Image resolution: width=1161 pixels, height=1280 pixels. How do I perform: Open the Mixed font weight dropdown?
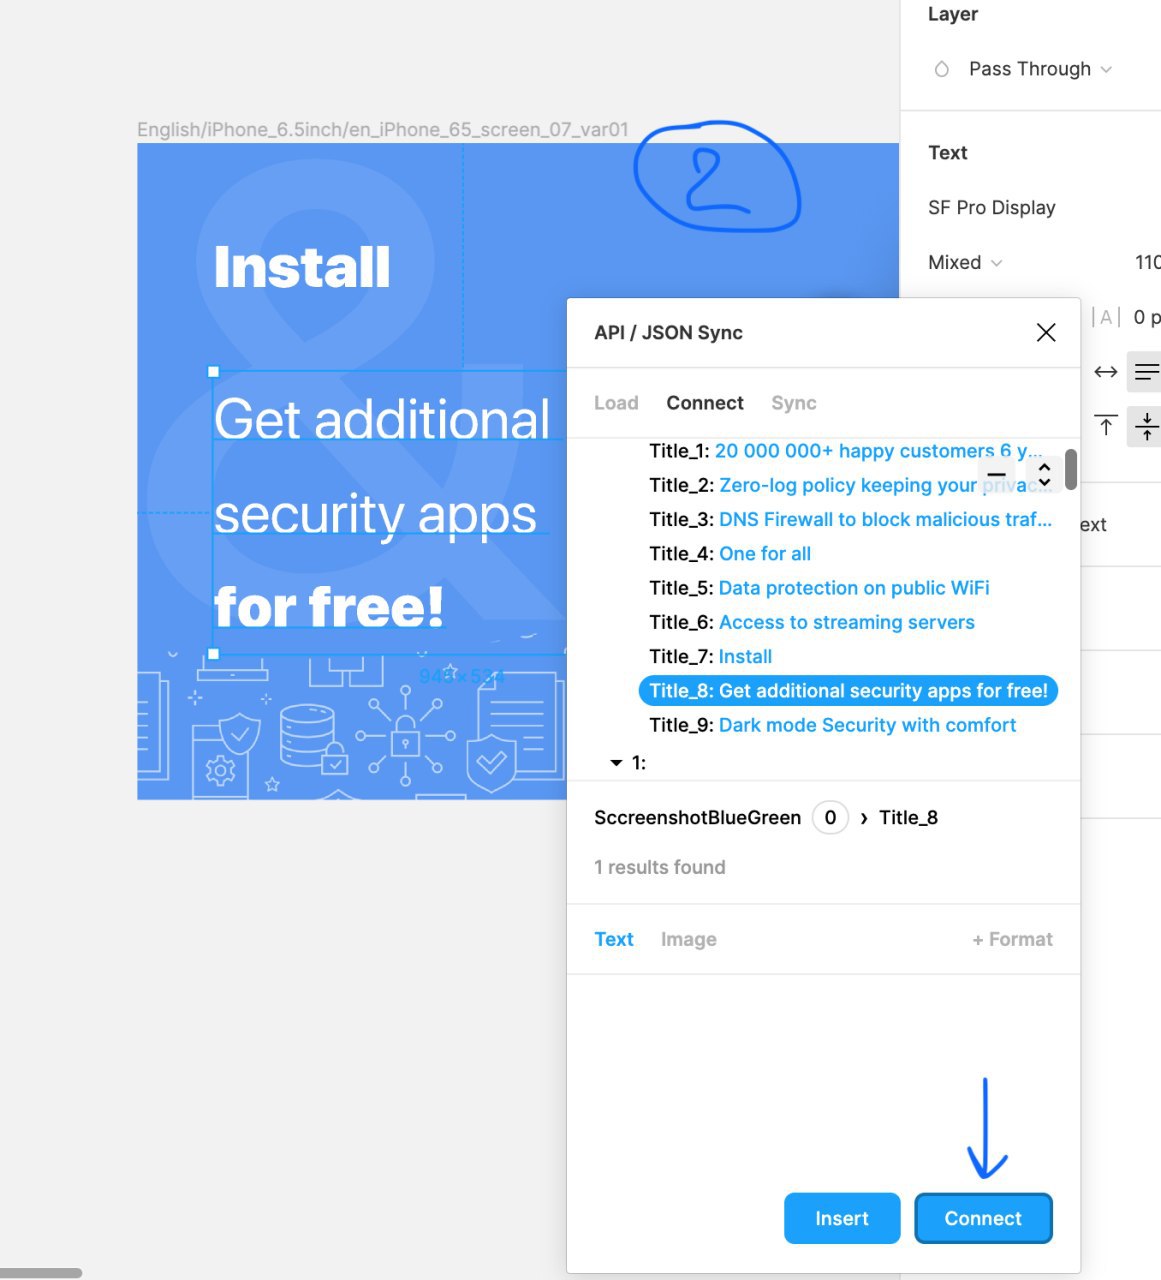click(x=965, y=262)
